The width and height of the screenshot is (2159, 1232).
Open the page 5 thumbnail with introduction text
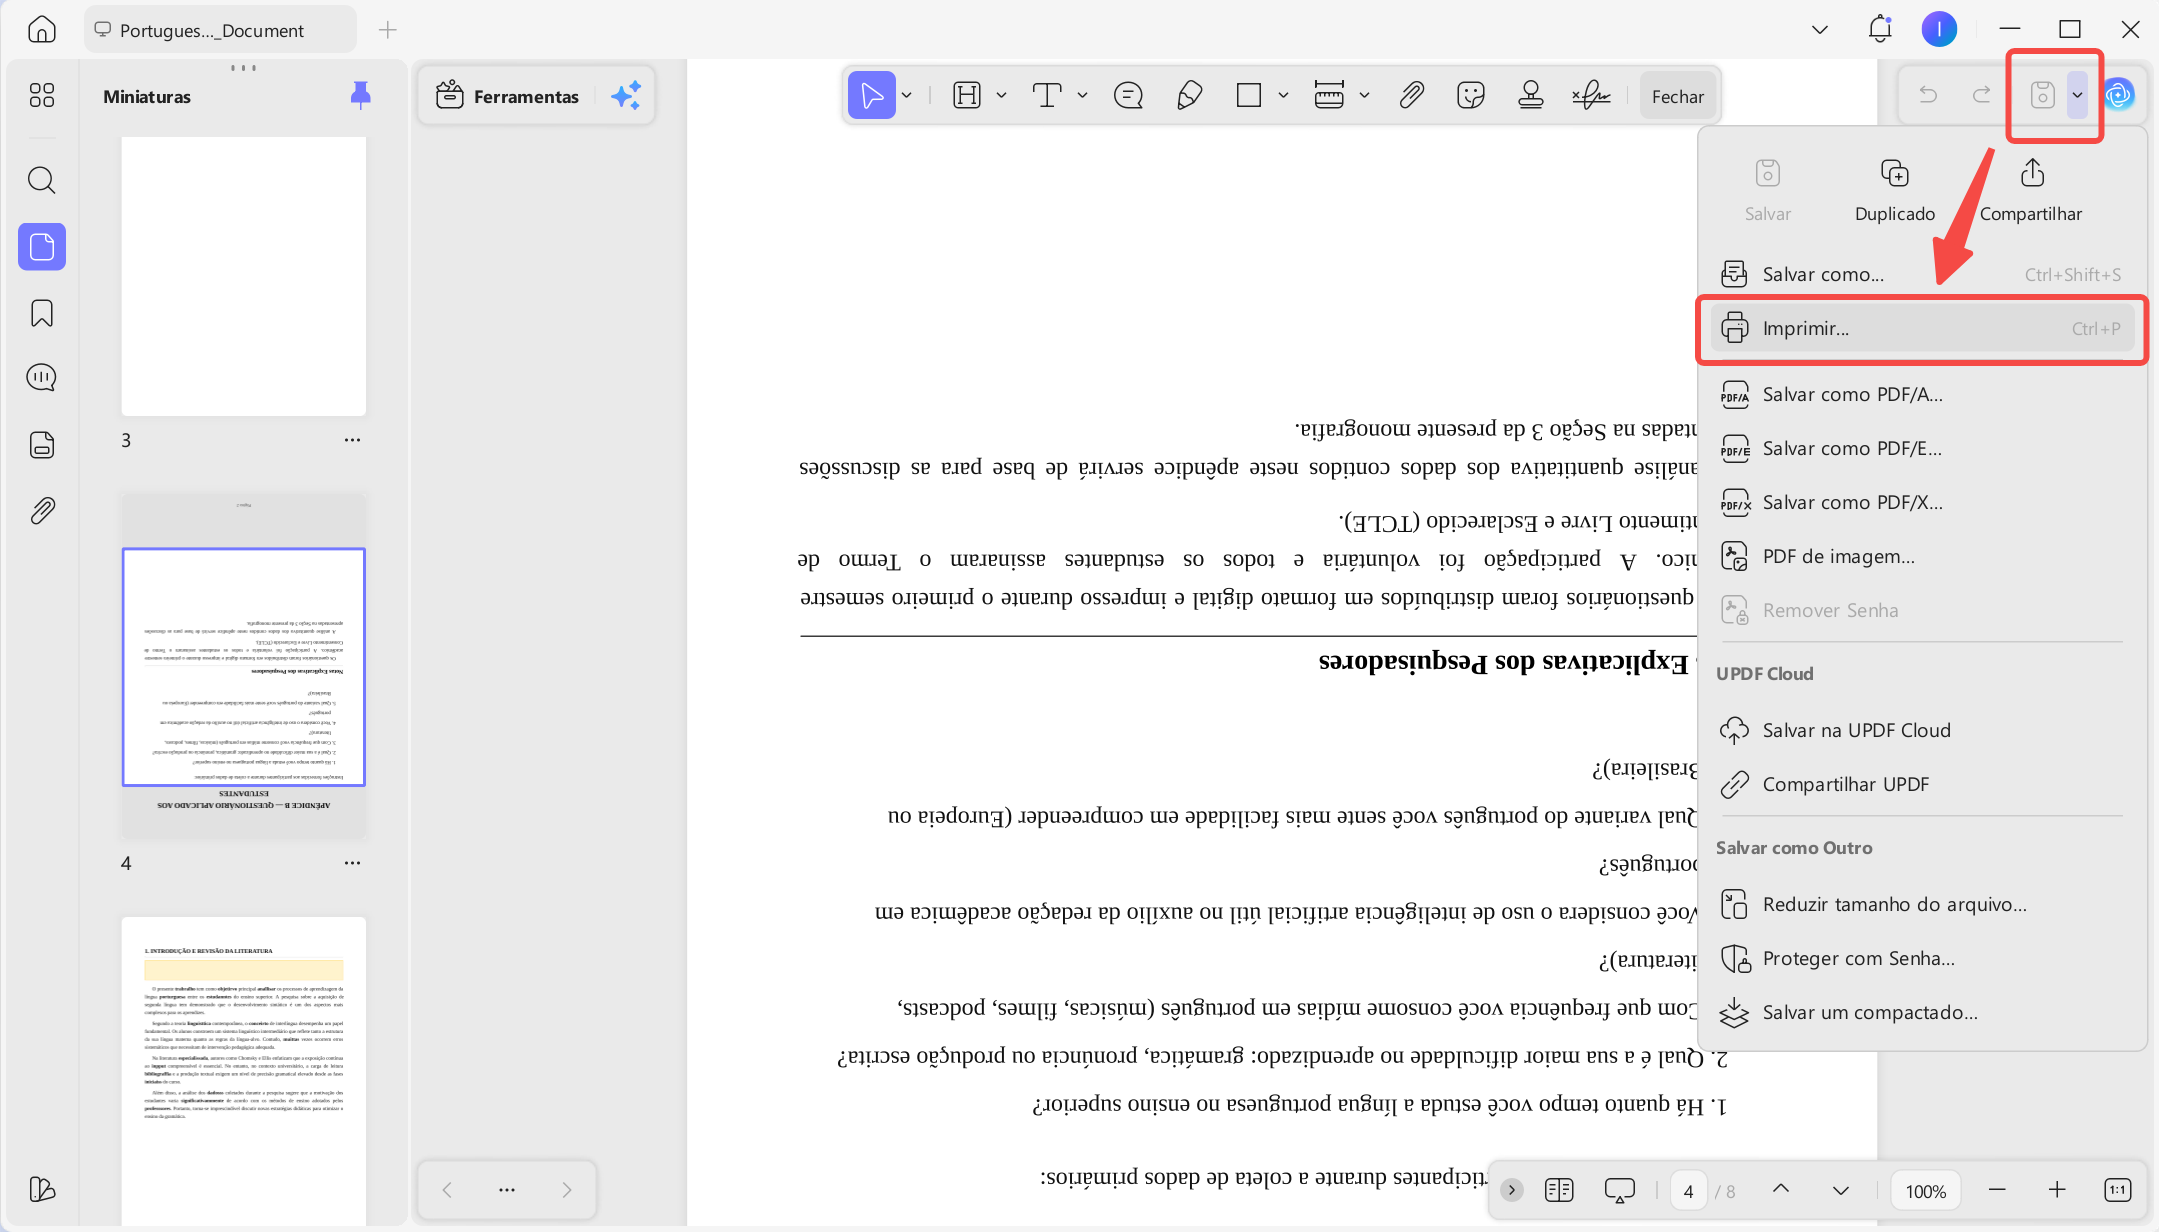[243, 1070]
